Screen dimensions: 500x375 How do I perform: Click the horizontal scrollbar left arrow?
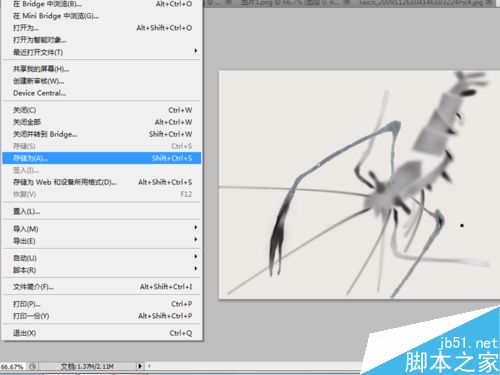tap(149, 366)
